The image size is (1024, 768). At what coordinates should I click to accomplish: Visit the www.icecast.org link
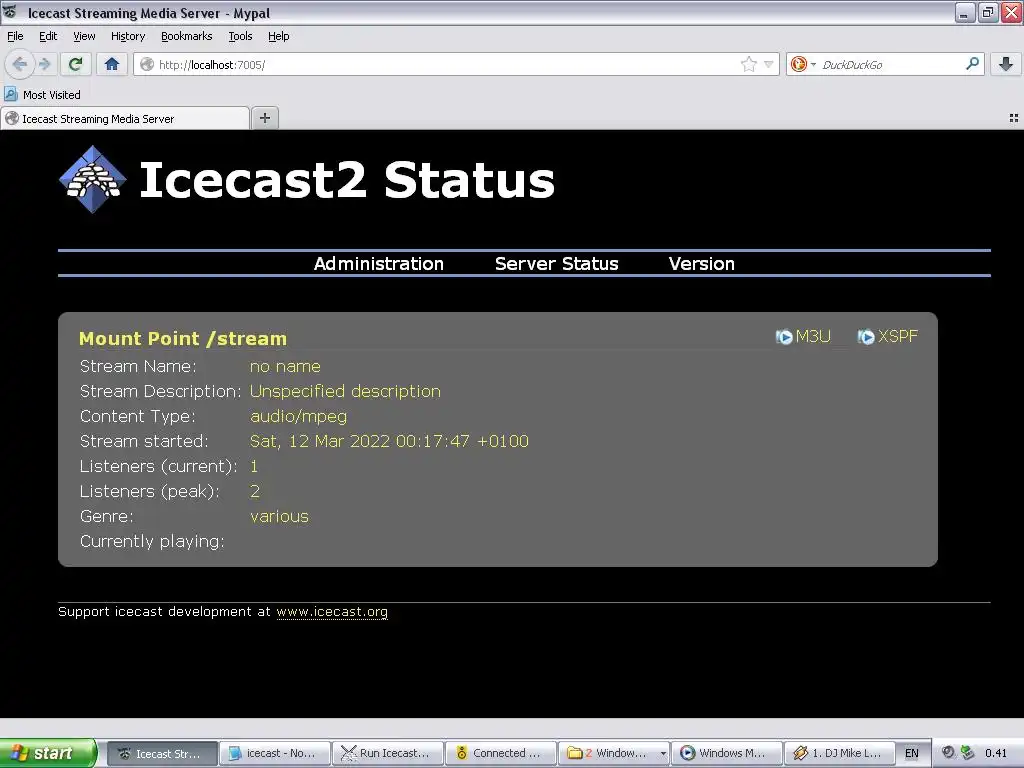coord(332,612)
